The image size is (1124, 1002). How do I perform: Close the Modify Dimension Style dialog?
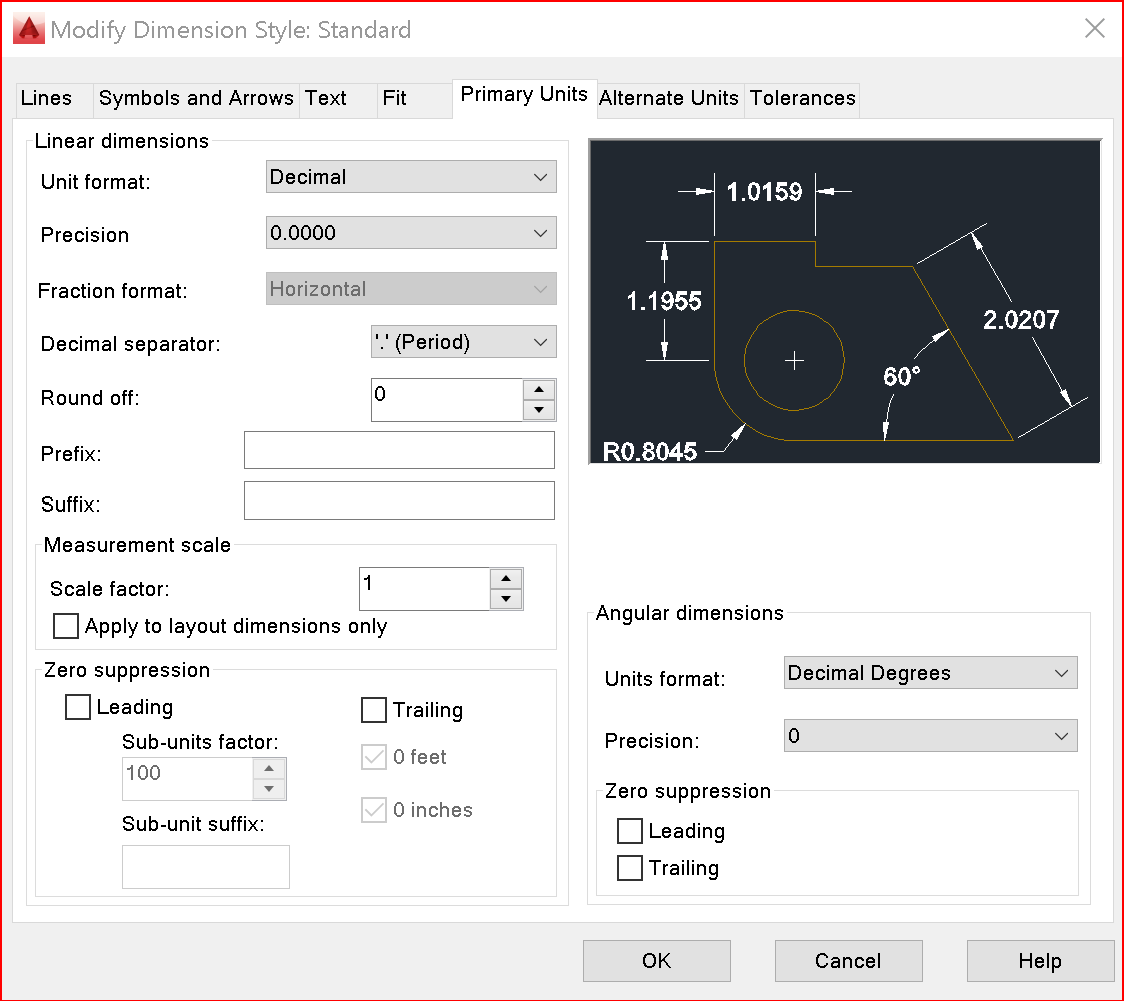click(1095, 29)
